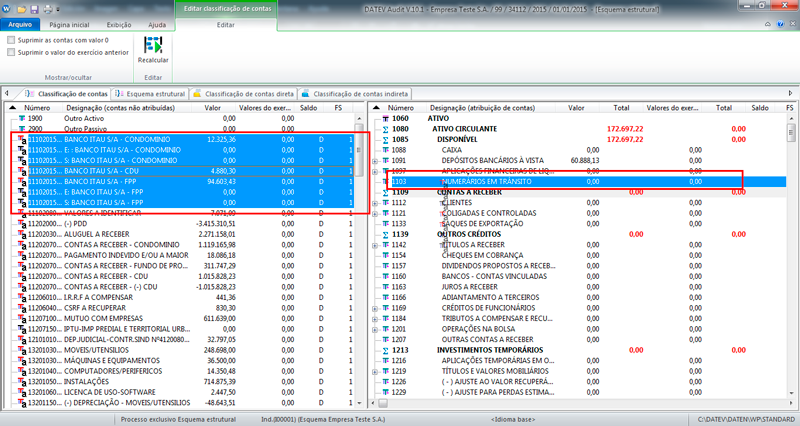
Task: Click the save icon in quick access toolbar
Action: 33,8
